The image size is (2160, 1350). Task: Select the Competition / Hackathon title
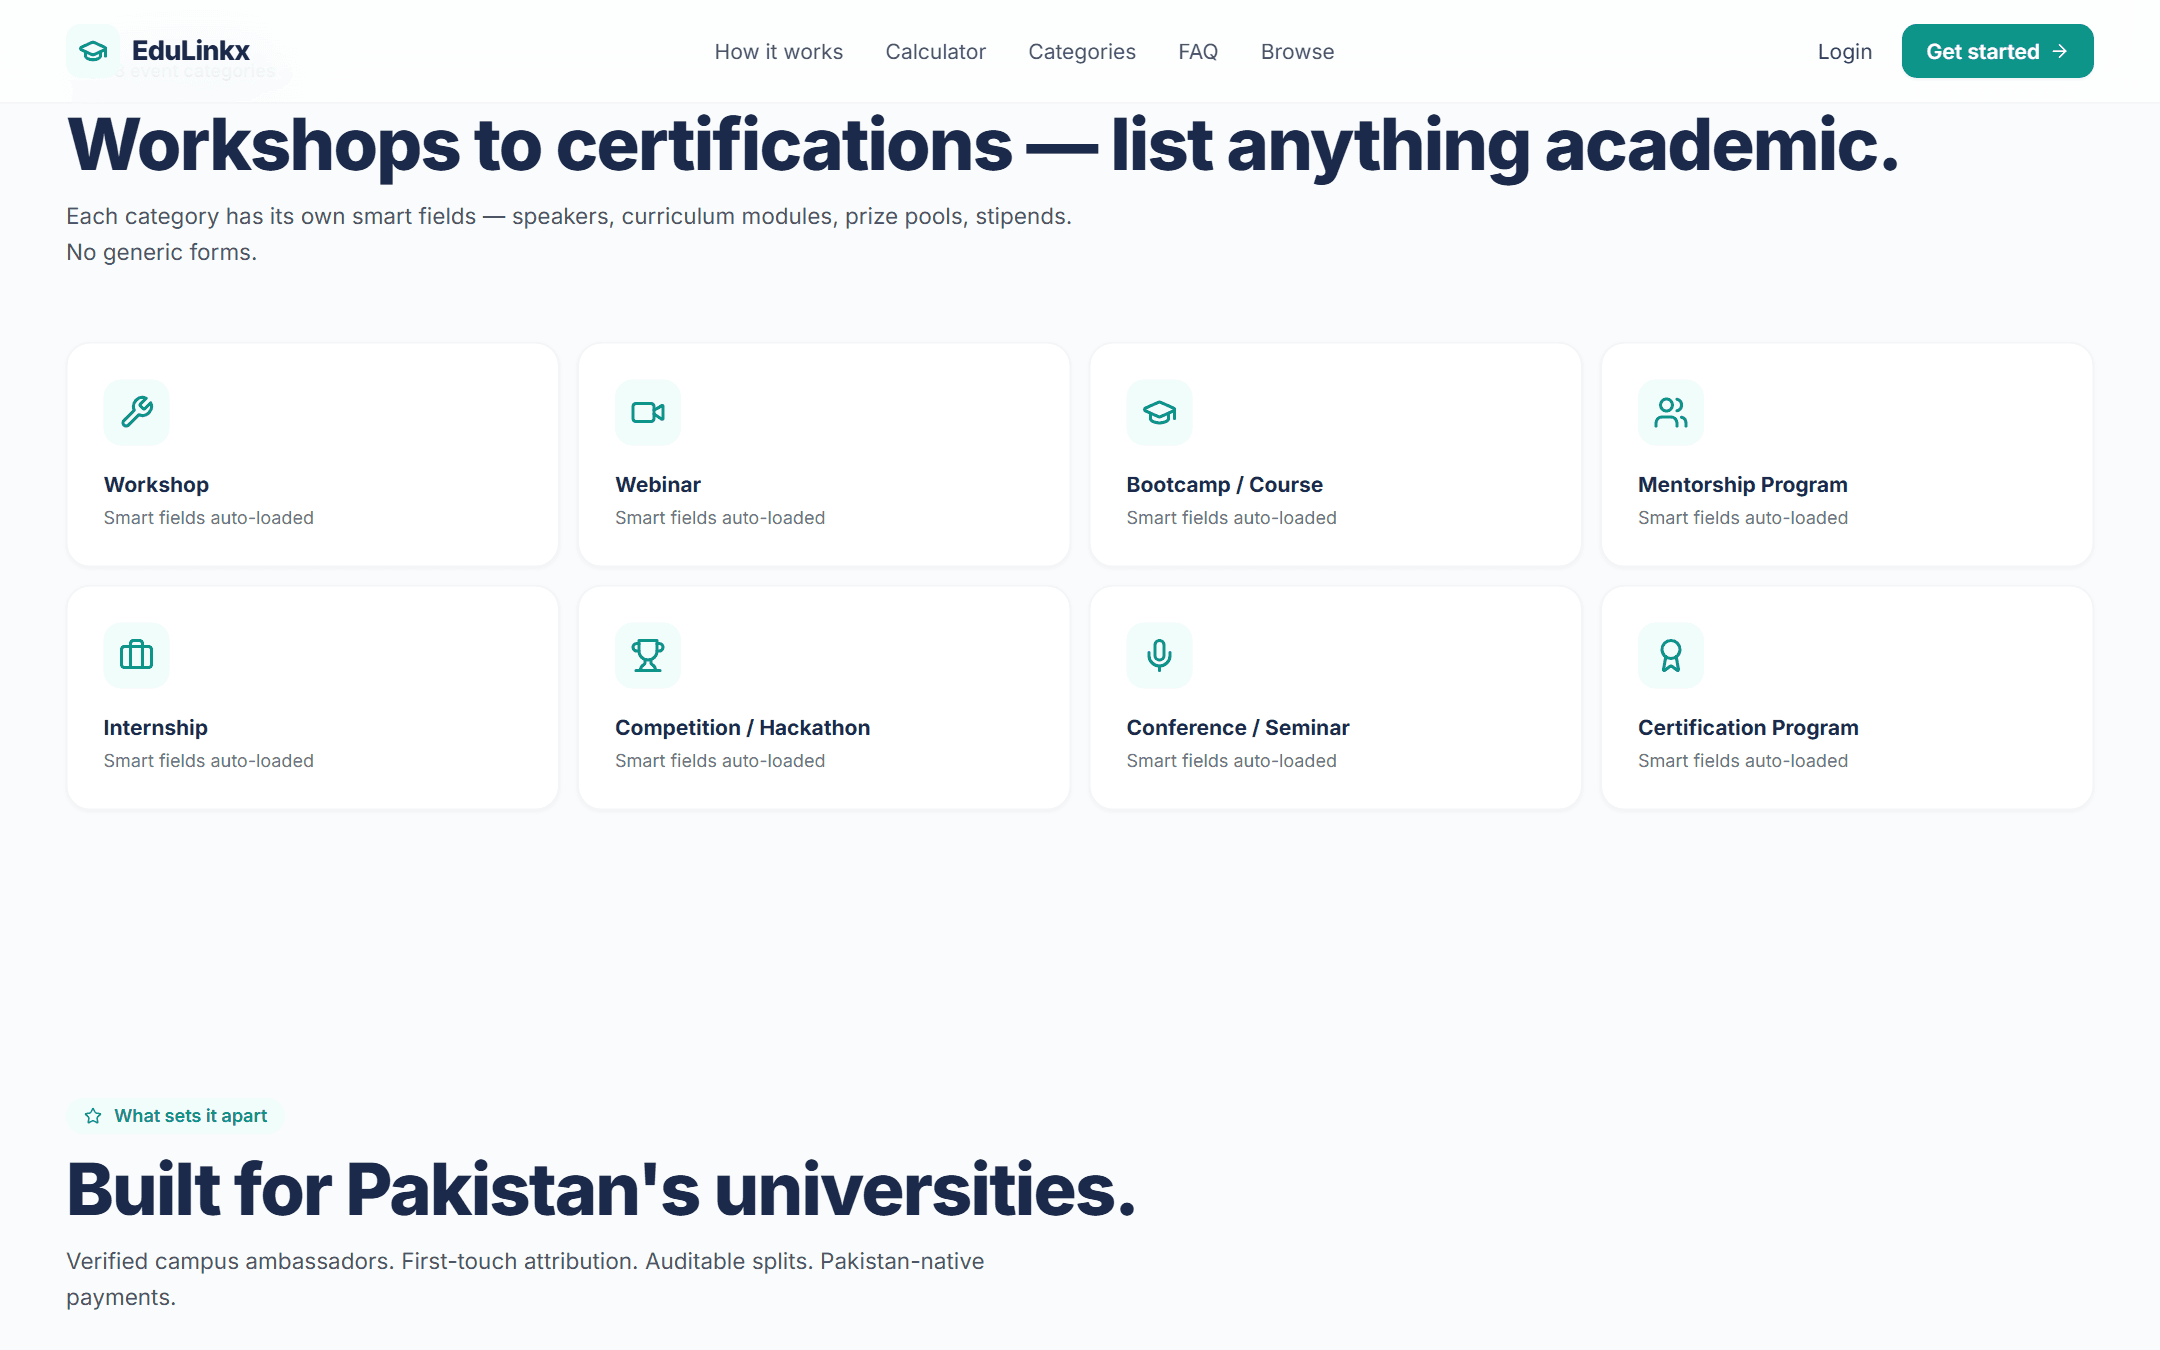pos(742,728)
